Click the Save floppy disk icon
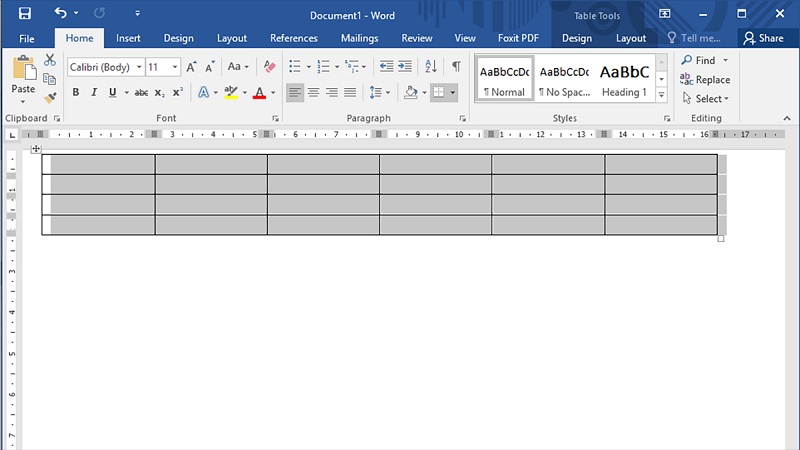The image size is (800, 450). pyautogui.click(x=24, y=13)
